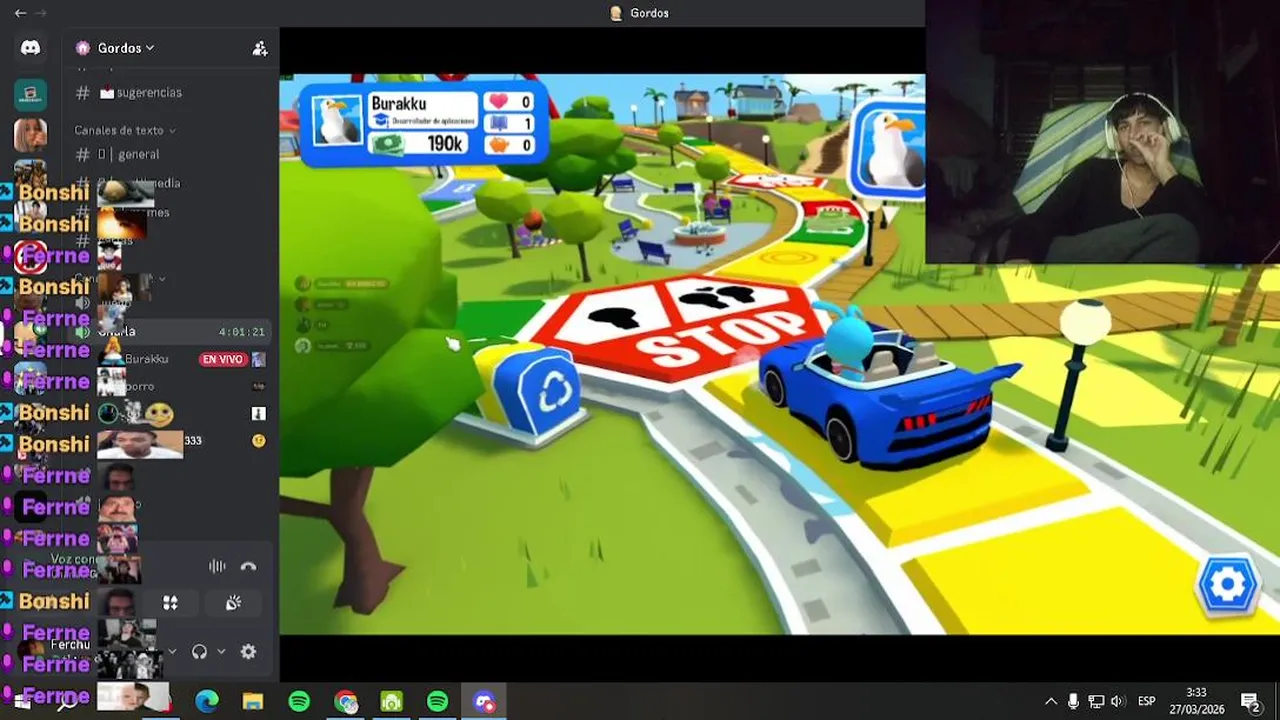Click user Burakku in voice channel
Image resolution: width=1280 pixels, height=720 pixels.
pyautogui.click(x=146, y=359)
